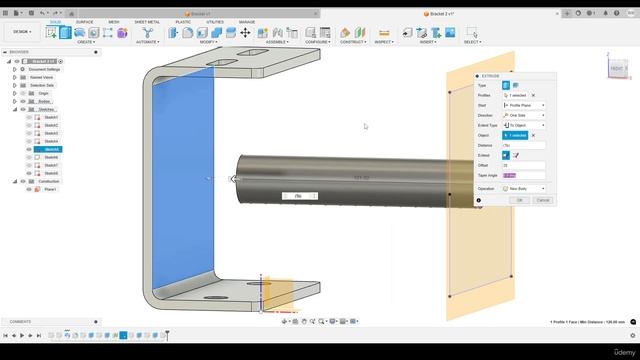
Task: Clear the Object selection with X
Action: [533, 136]
